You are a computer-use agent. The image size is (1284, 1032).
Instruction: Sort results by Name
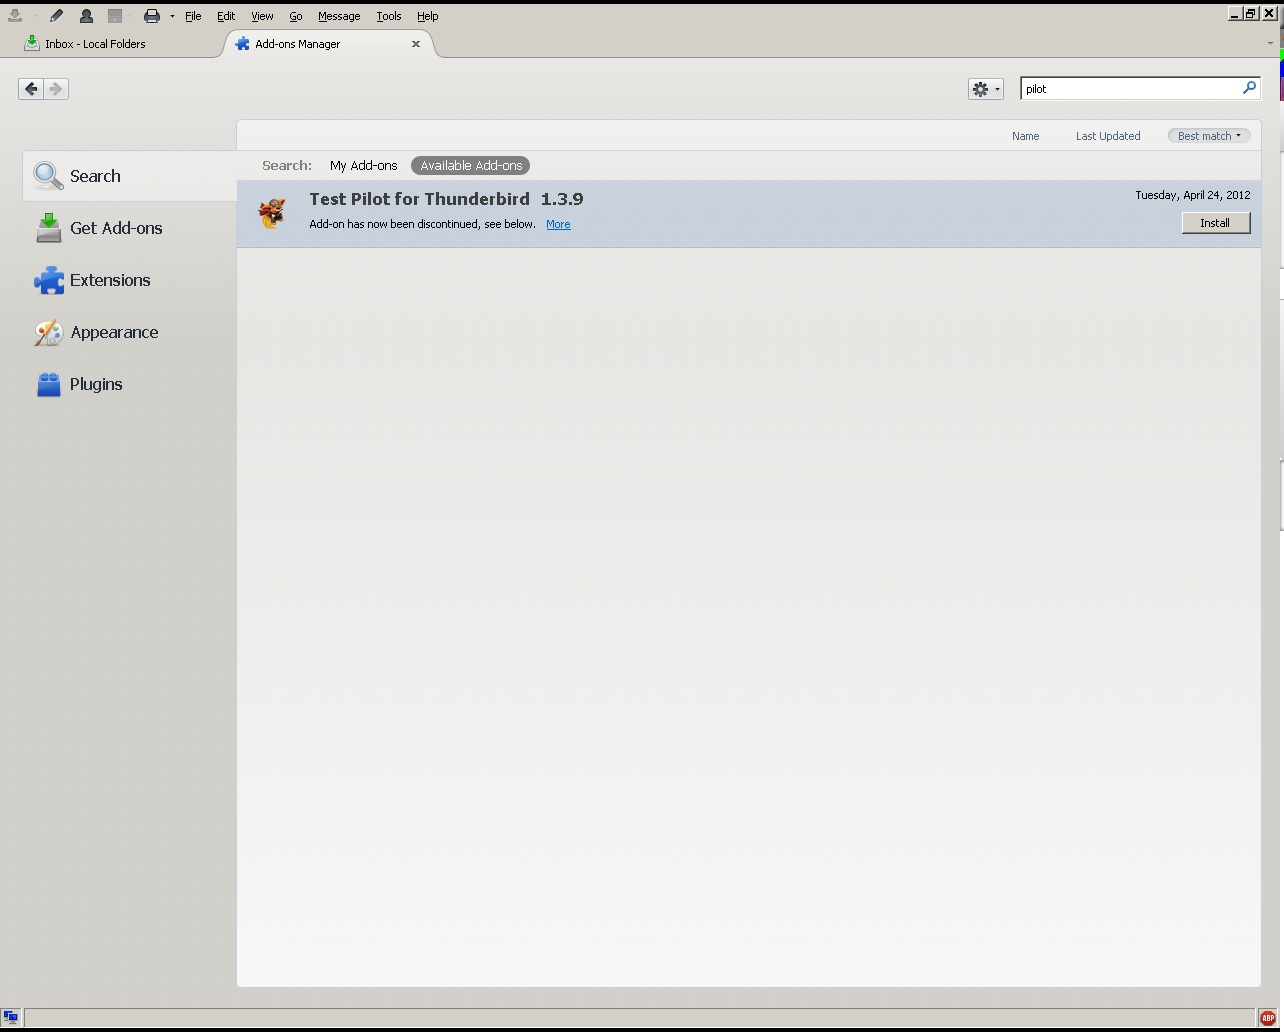1025,136
